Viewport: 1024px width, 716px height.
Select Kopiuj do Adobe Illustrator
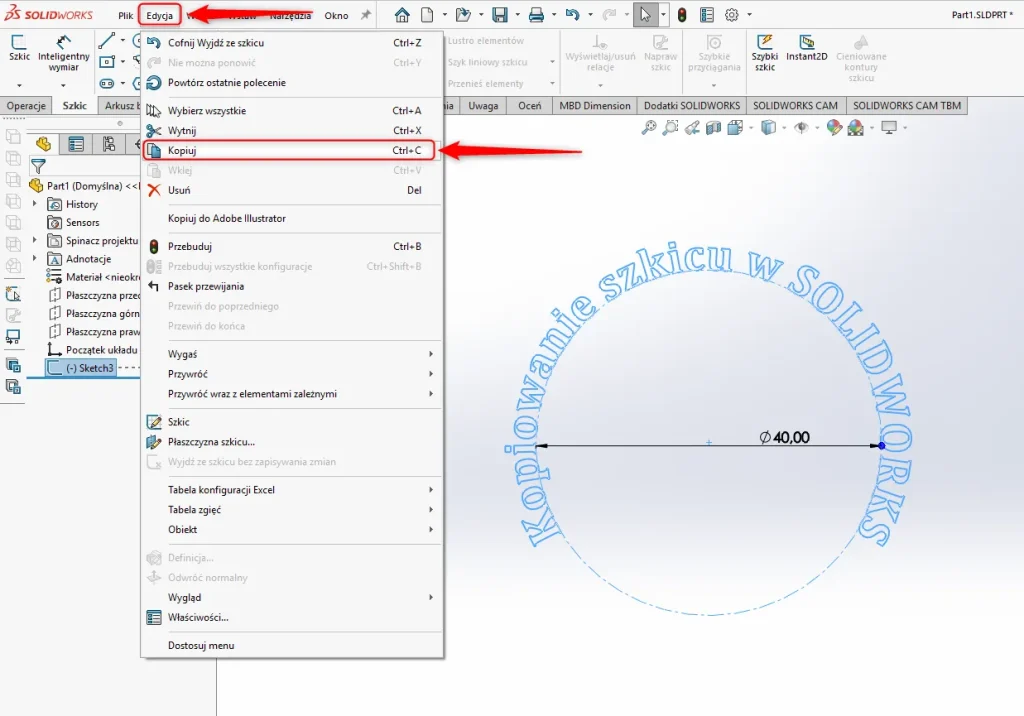292,218
